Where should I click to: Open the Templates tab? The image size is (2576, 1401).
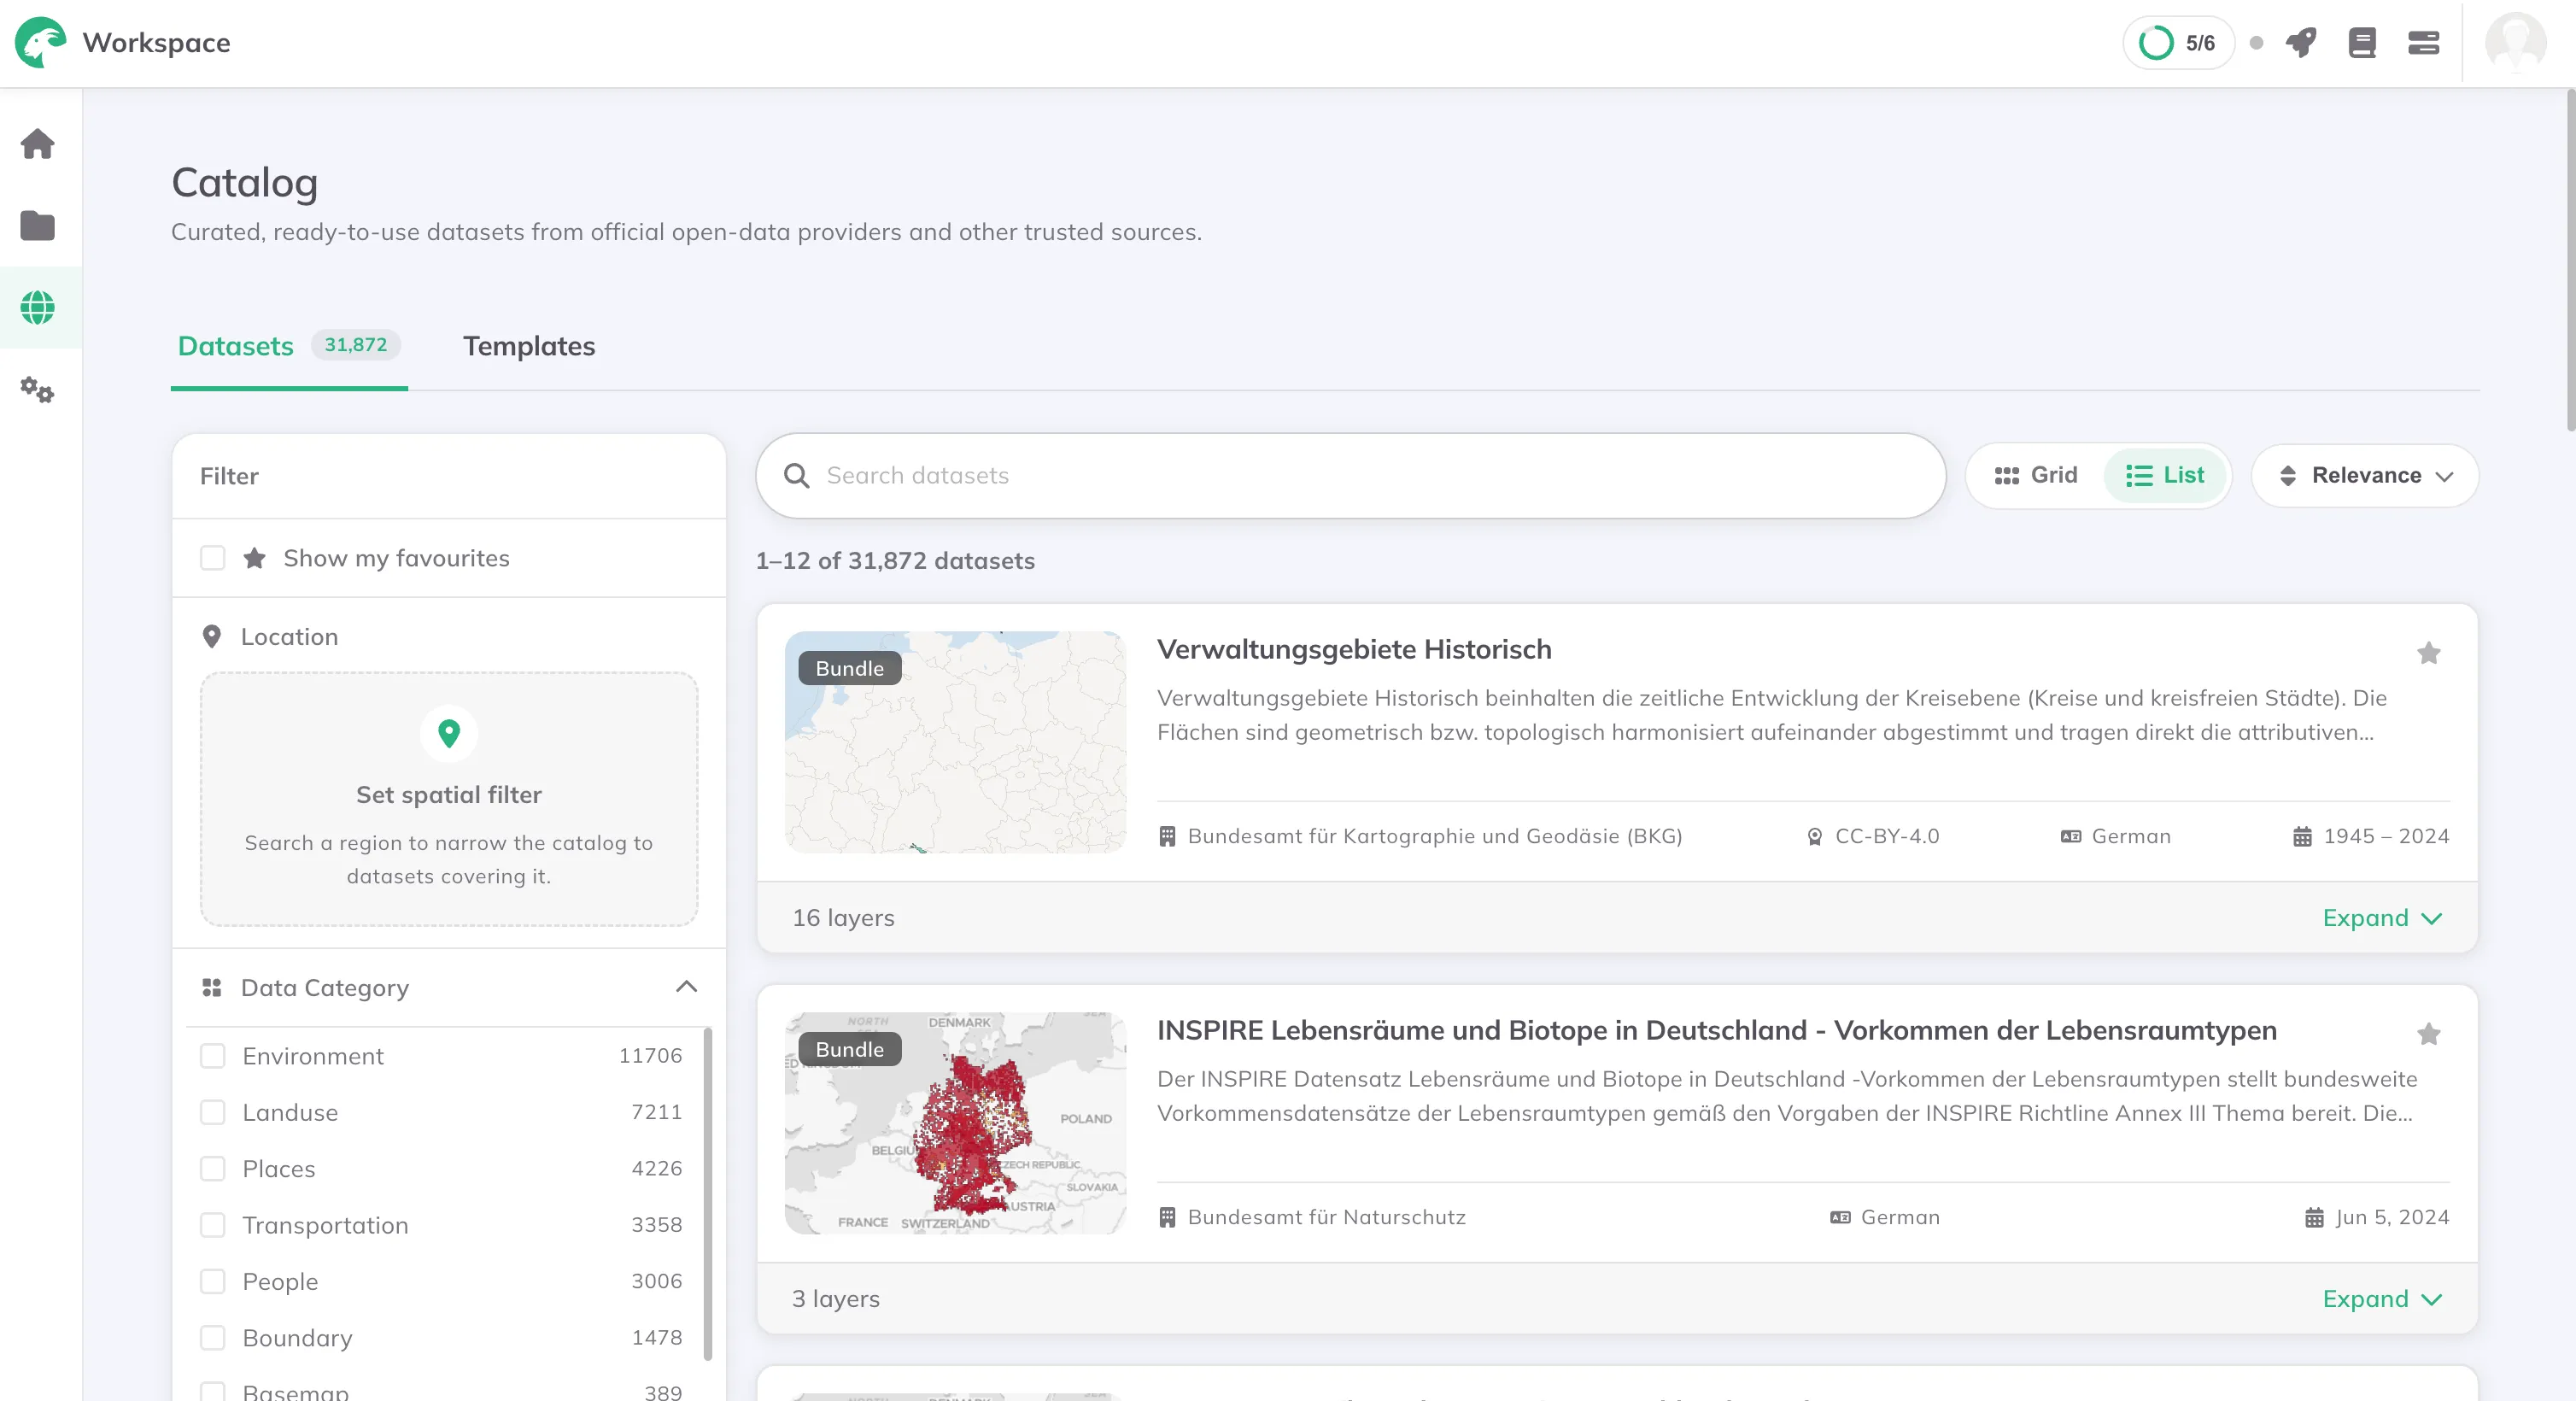tap(529, 346)
